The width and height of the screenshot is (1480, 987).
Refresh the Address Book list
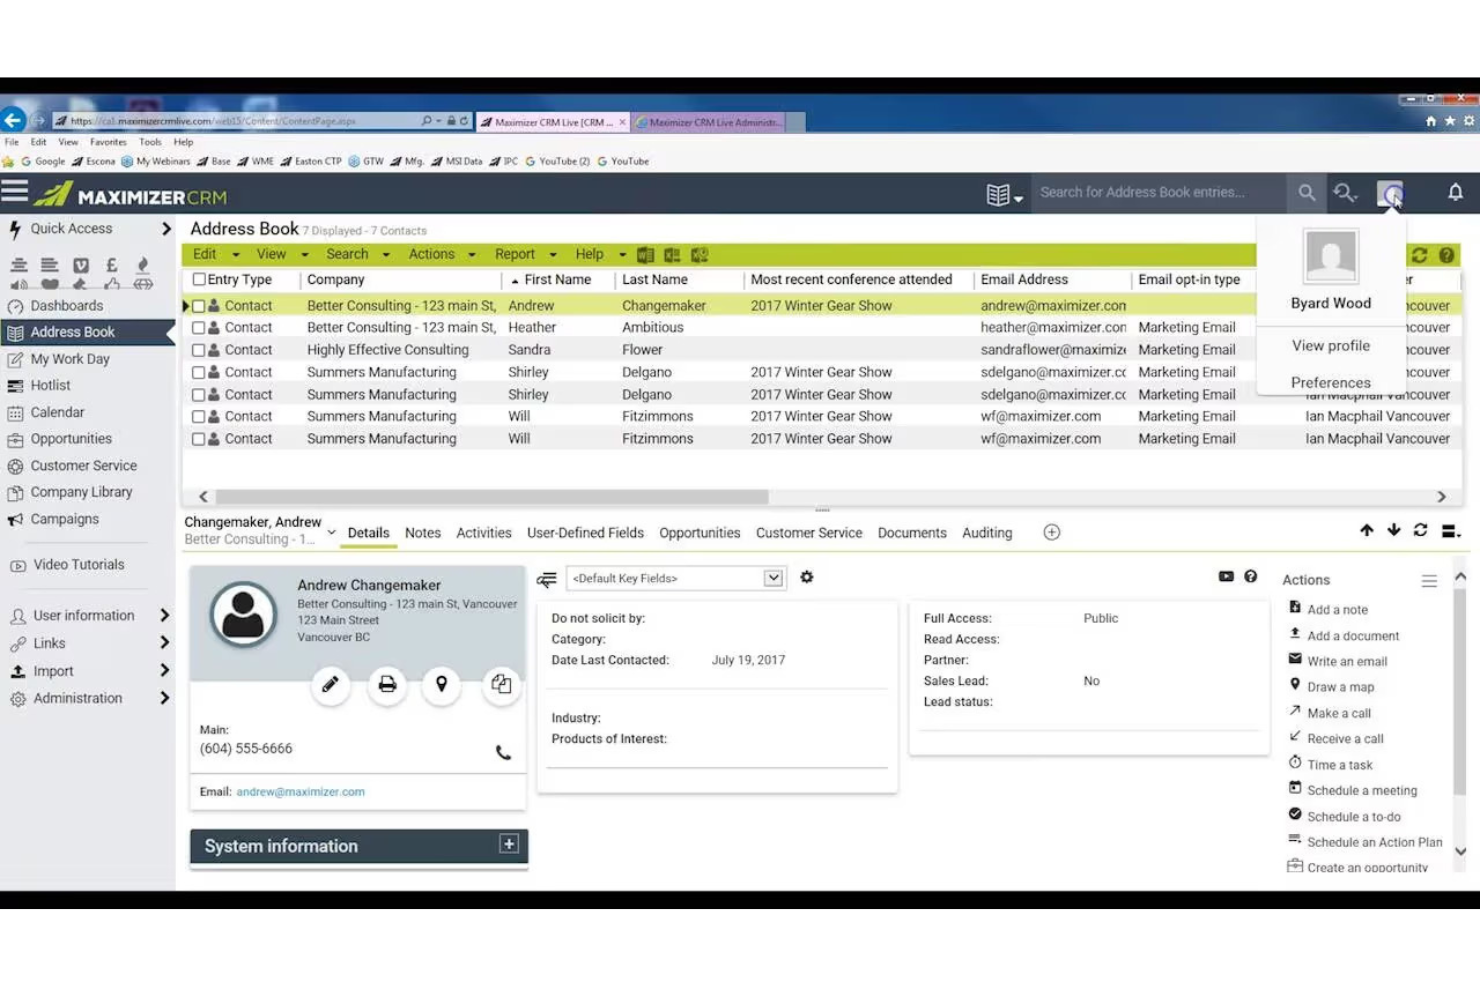[x=1419, y=255]
